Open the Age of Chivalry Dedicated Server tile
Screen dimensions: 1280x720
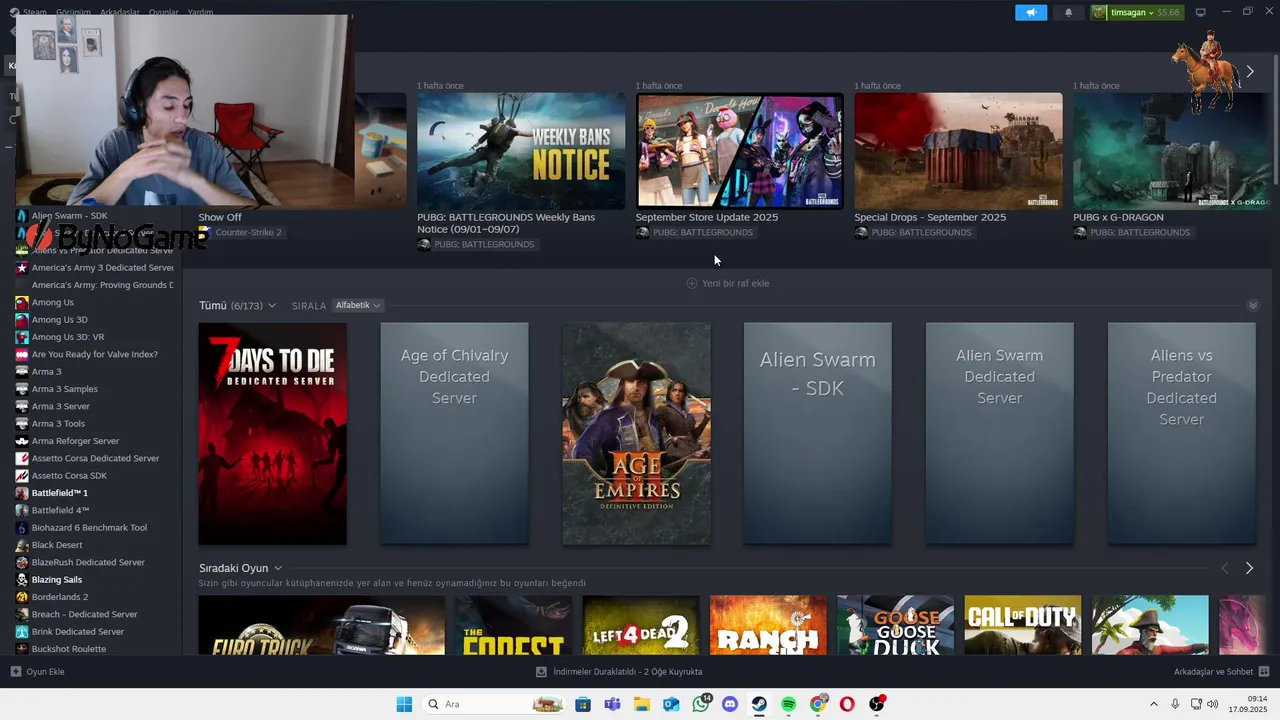pos(454,433)
